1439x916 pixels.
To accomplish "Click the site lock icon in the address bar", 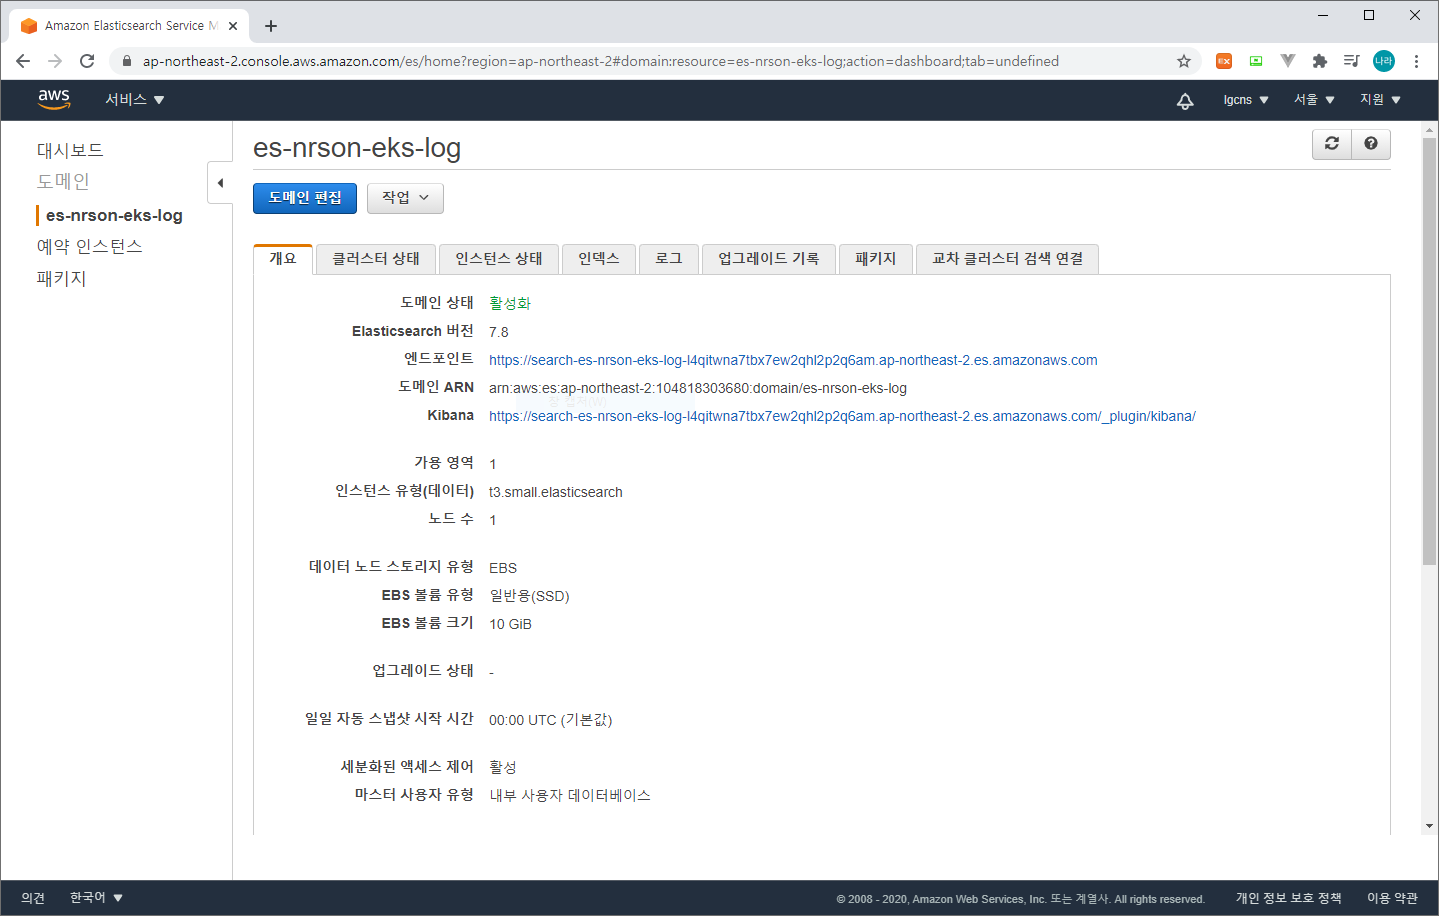I will click(126, 61).
